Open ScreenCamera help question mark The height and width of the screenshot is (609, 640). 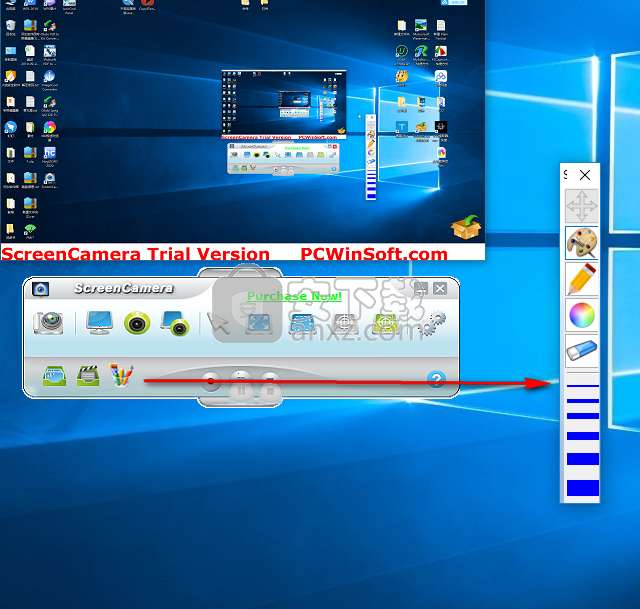coord(436,379)
